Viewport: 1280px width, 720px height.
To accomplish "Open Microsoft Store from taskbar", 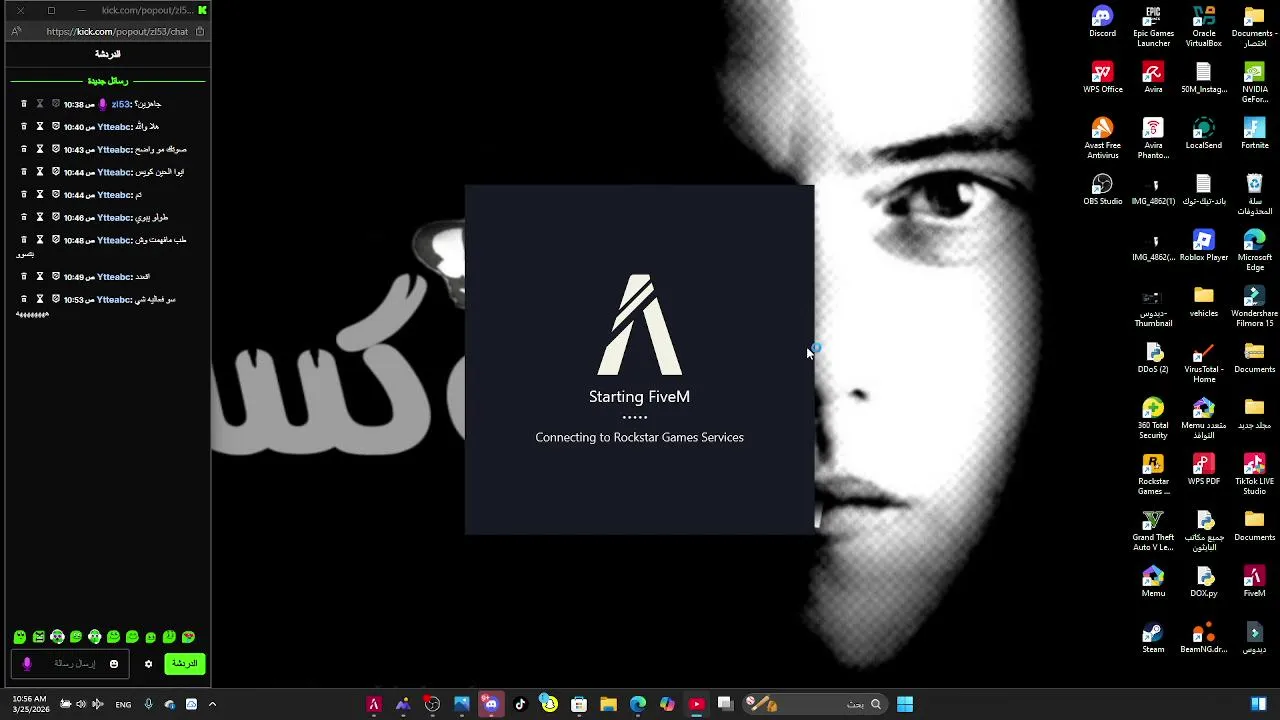I will point(579,704).
